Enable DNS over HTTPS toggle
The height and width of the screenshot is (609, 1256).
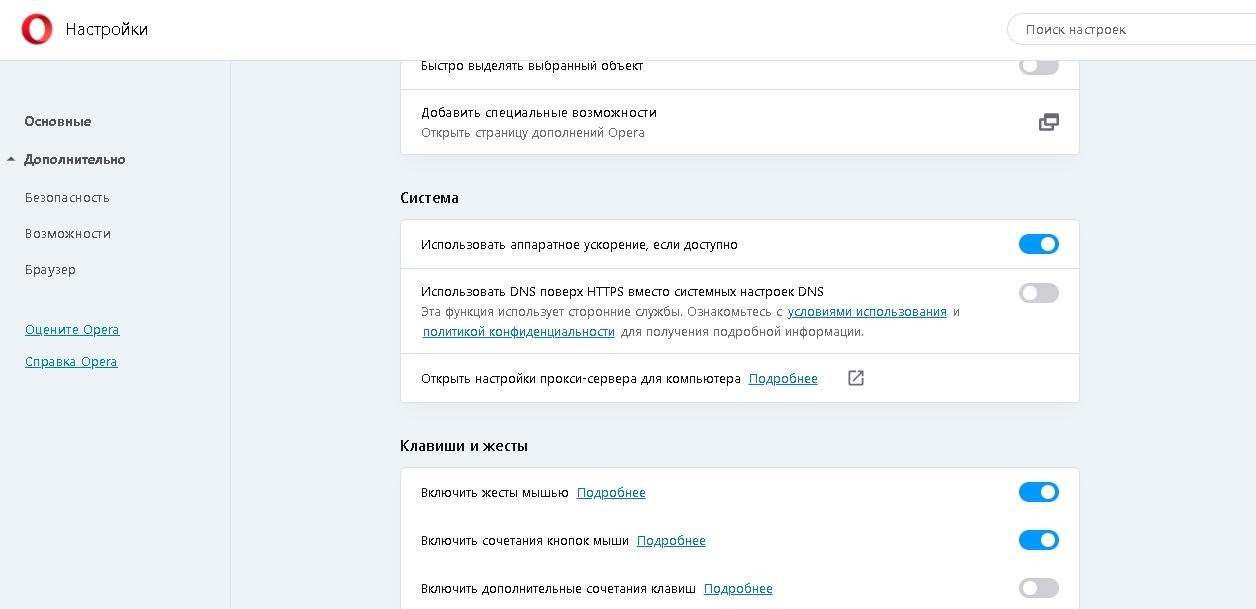[x=1038, y=293]
